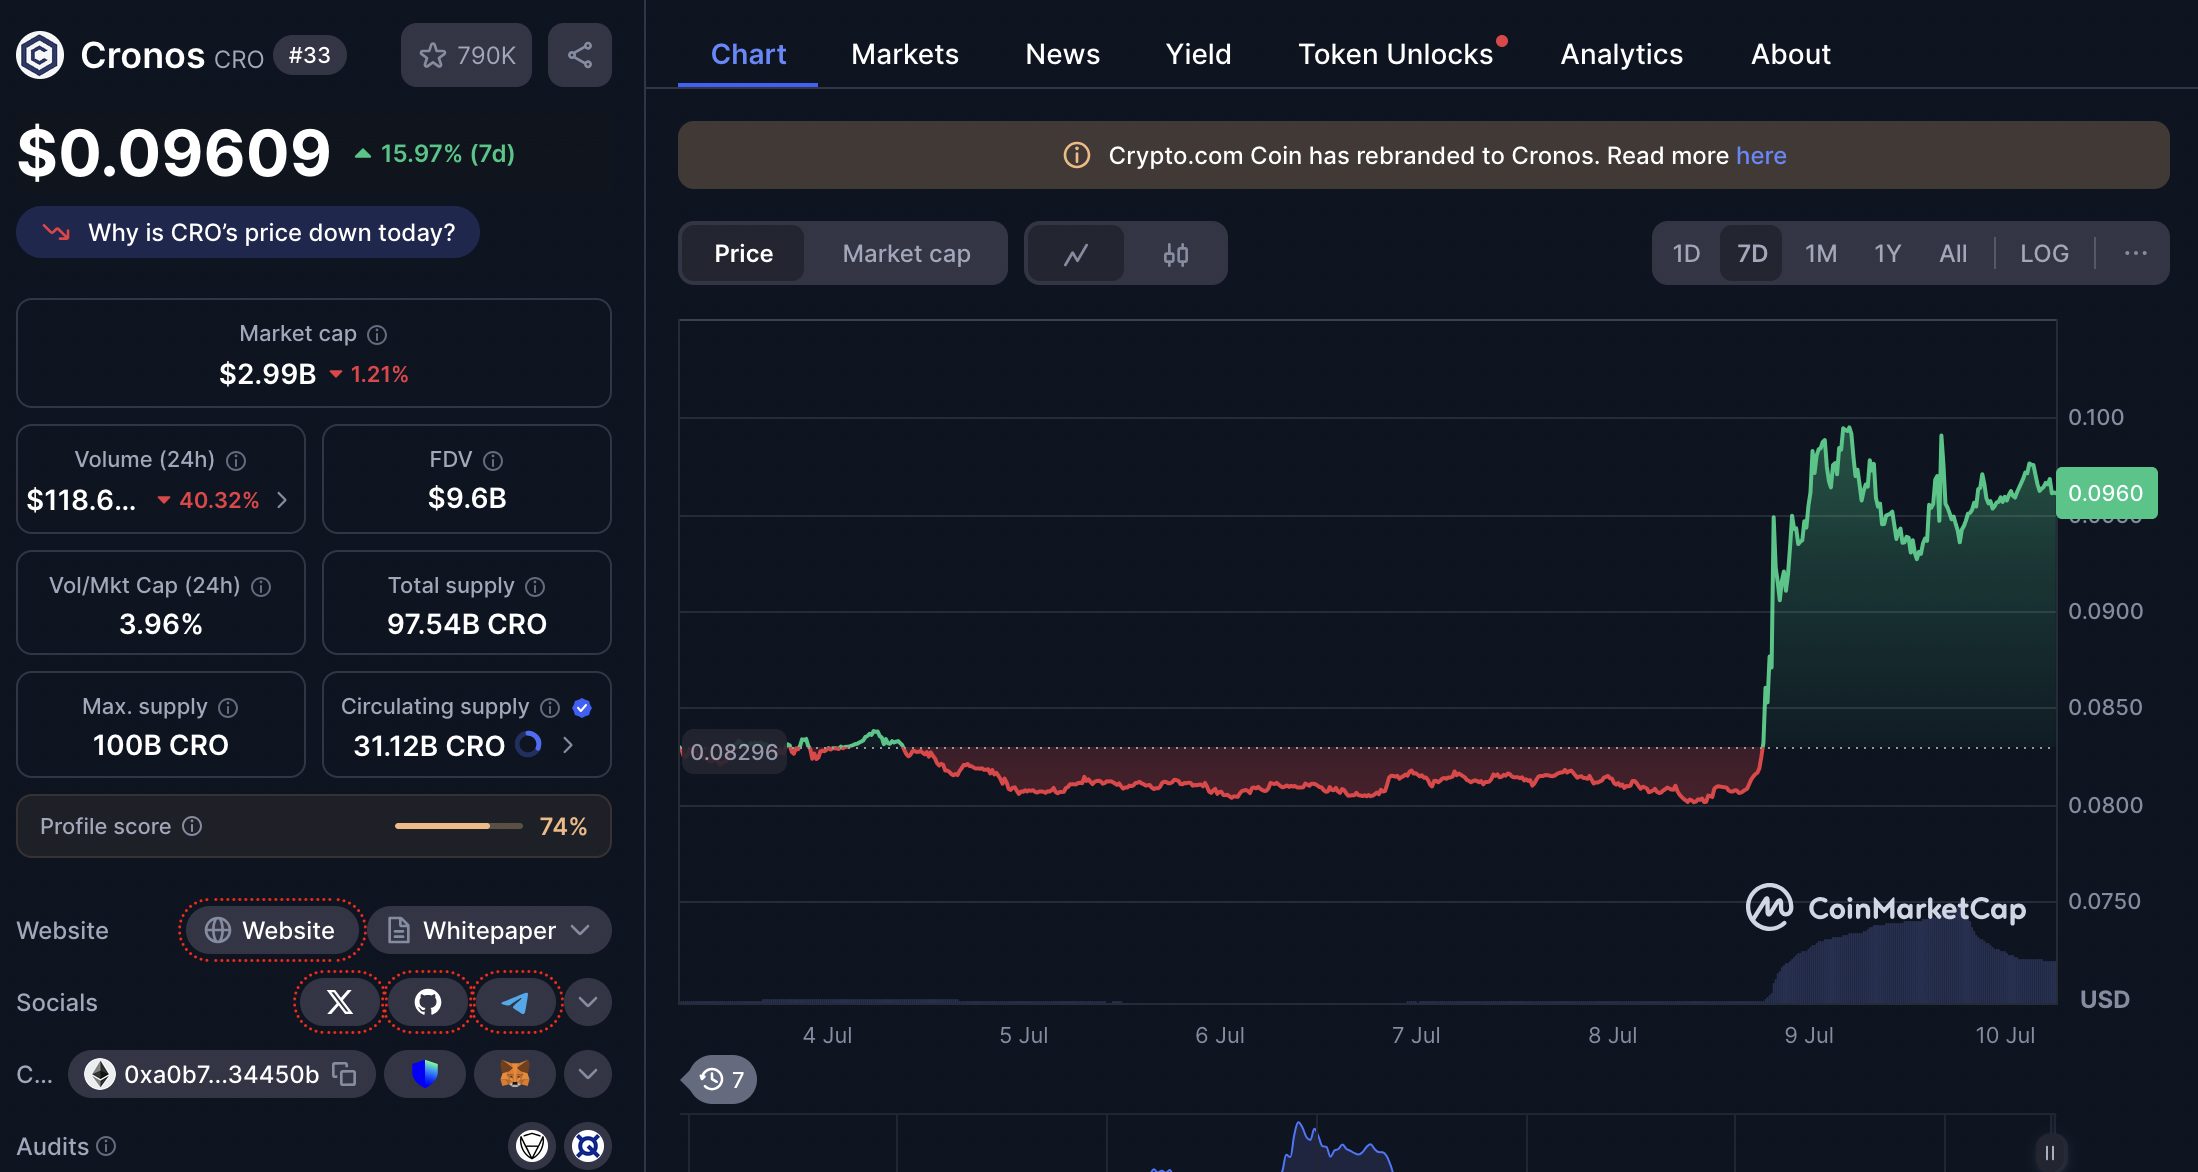This screenshot has height=1172, width=2198.
Task: Expand Circulating supply details arrow
Action: pyautogui.click(x=568, y=745)
